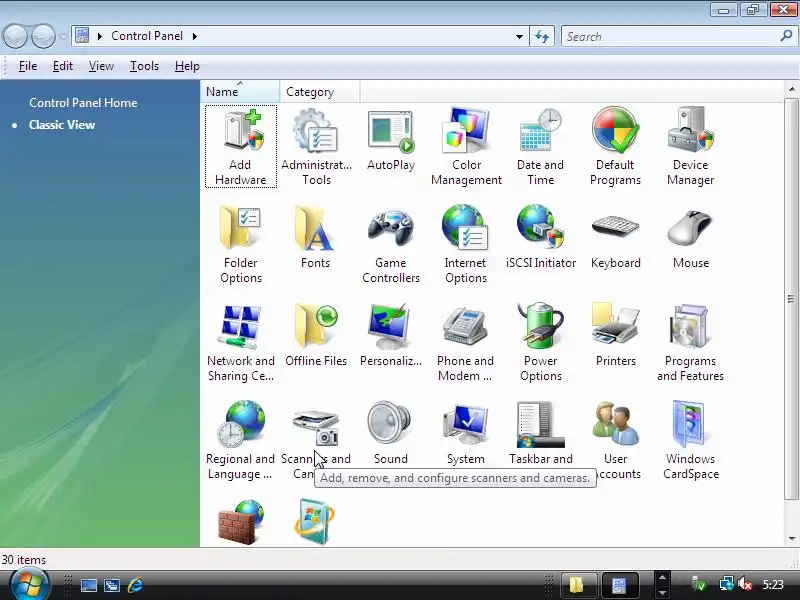Open Programs and Features

click(690, 342)
